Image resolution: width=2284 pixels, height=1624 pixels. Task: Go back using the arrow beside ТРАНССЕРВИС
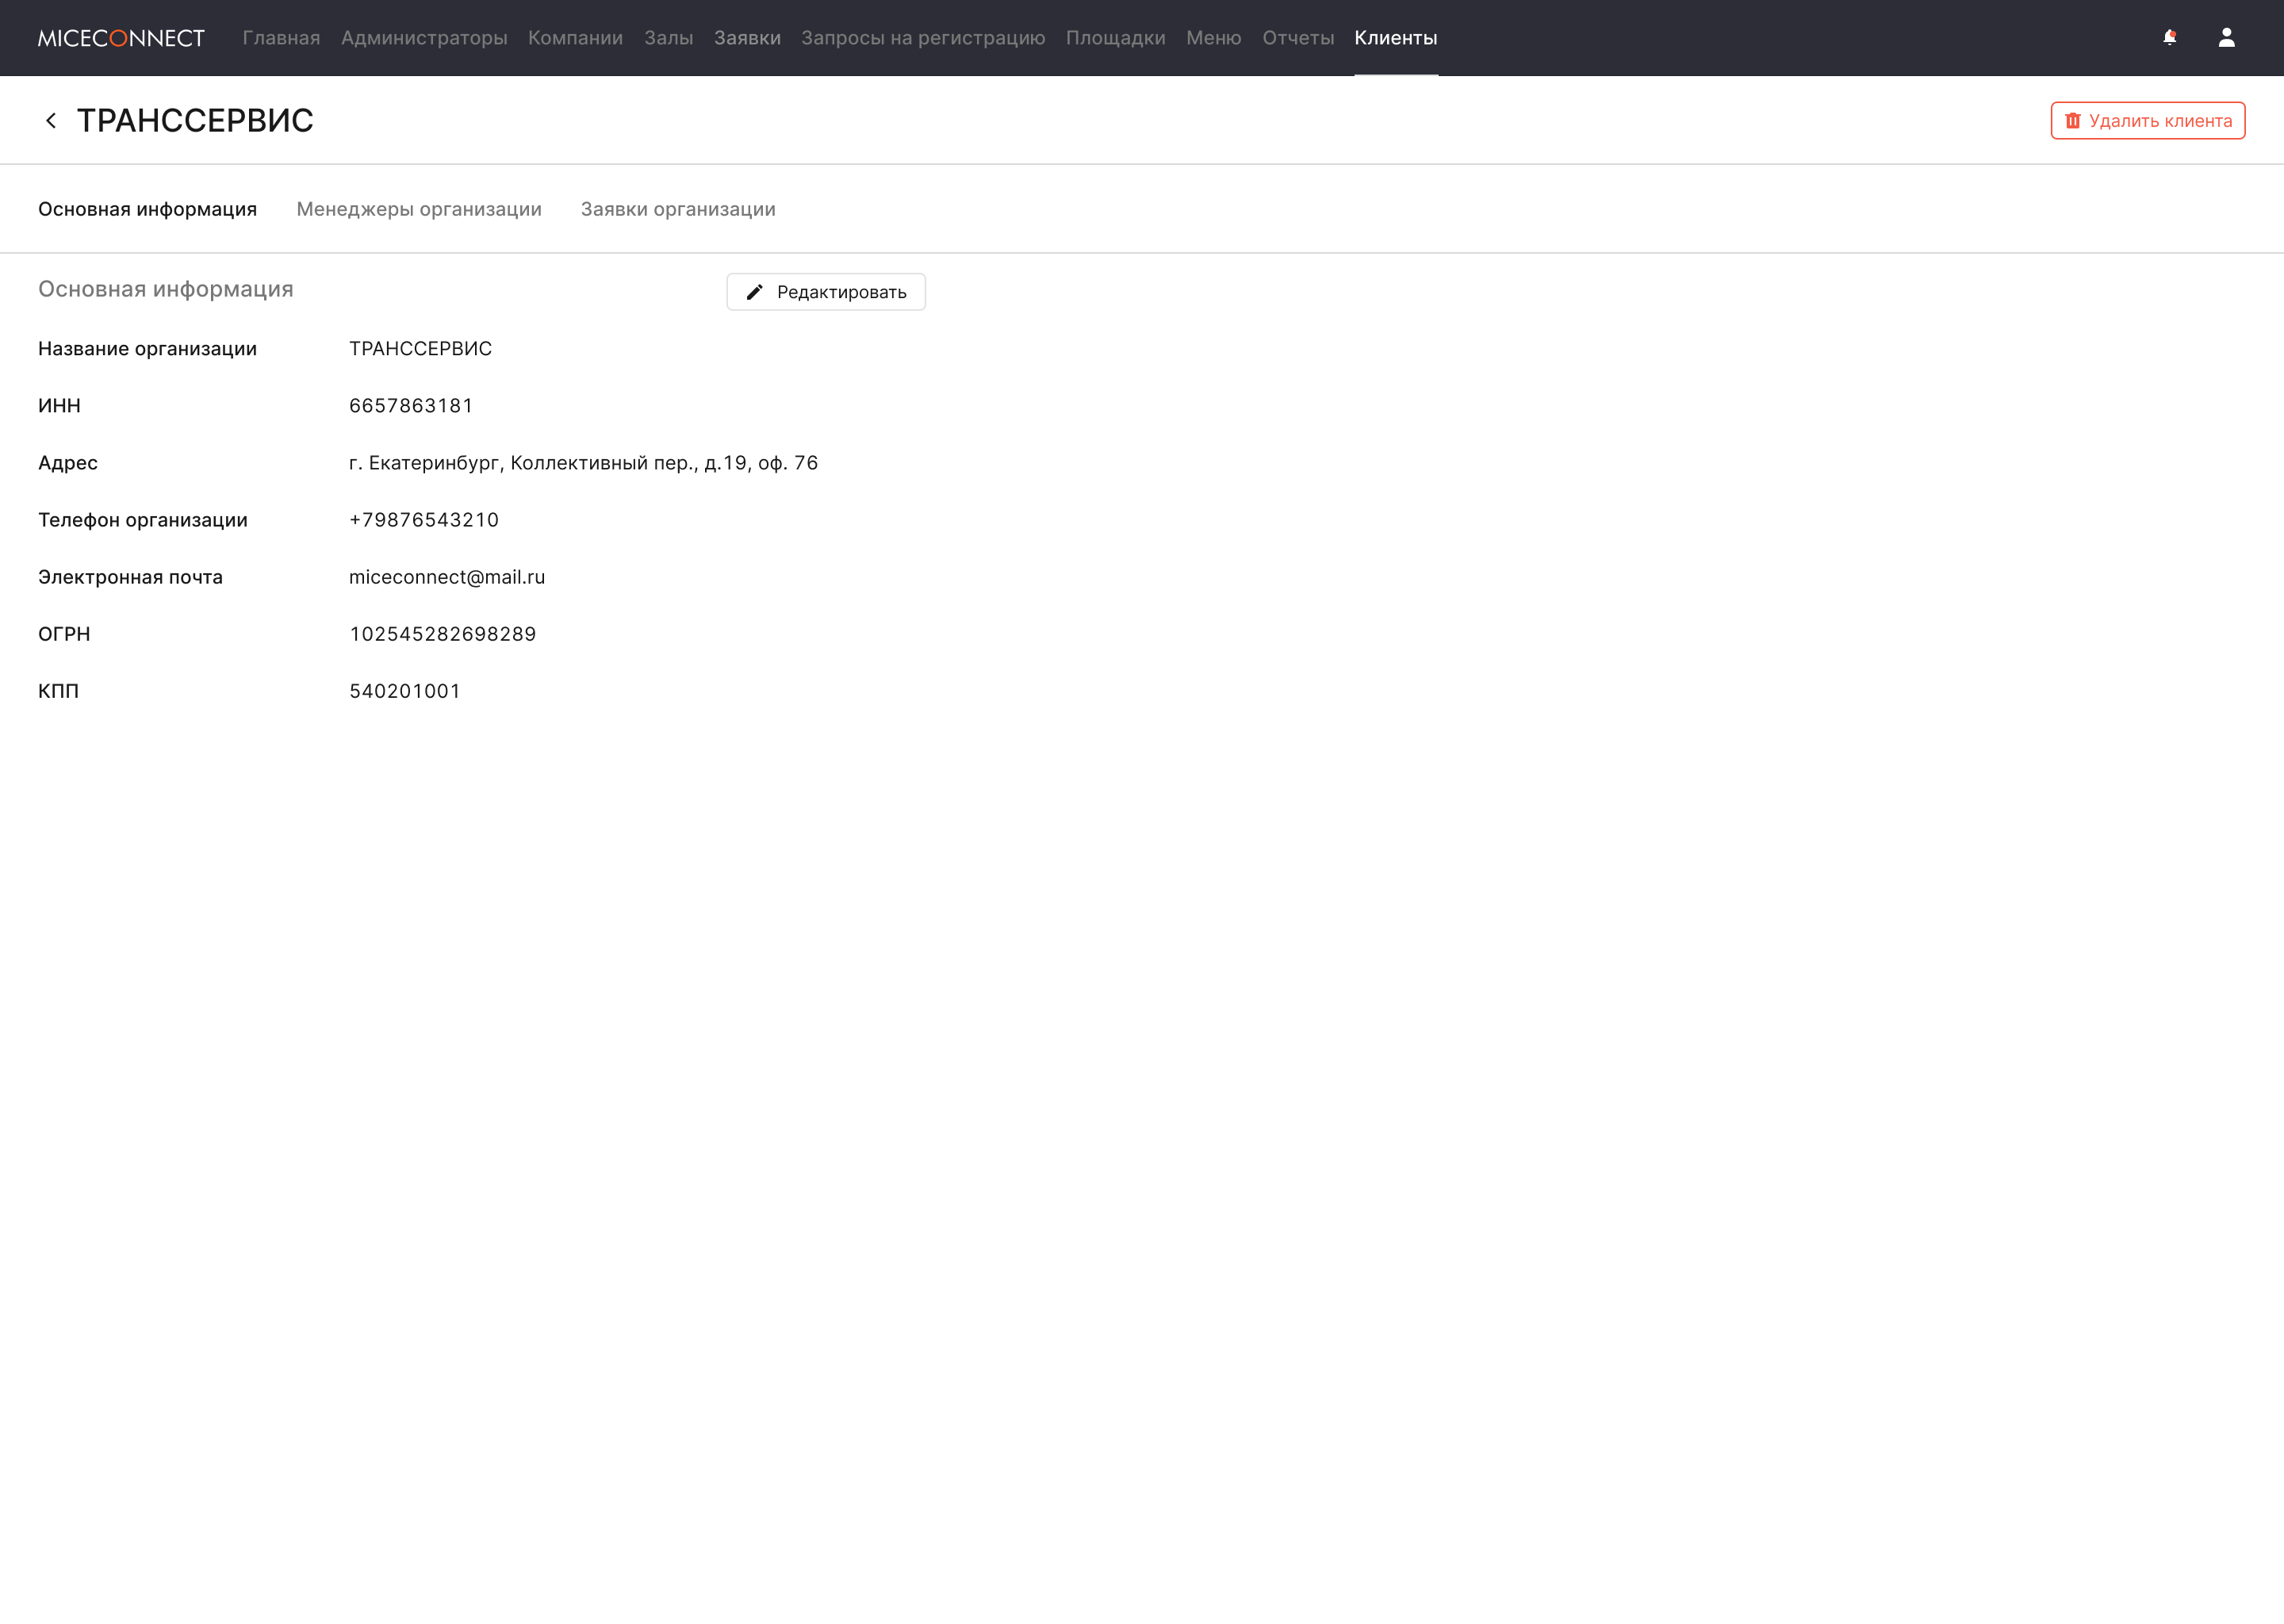point(51,120)
